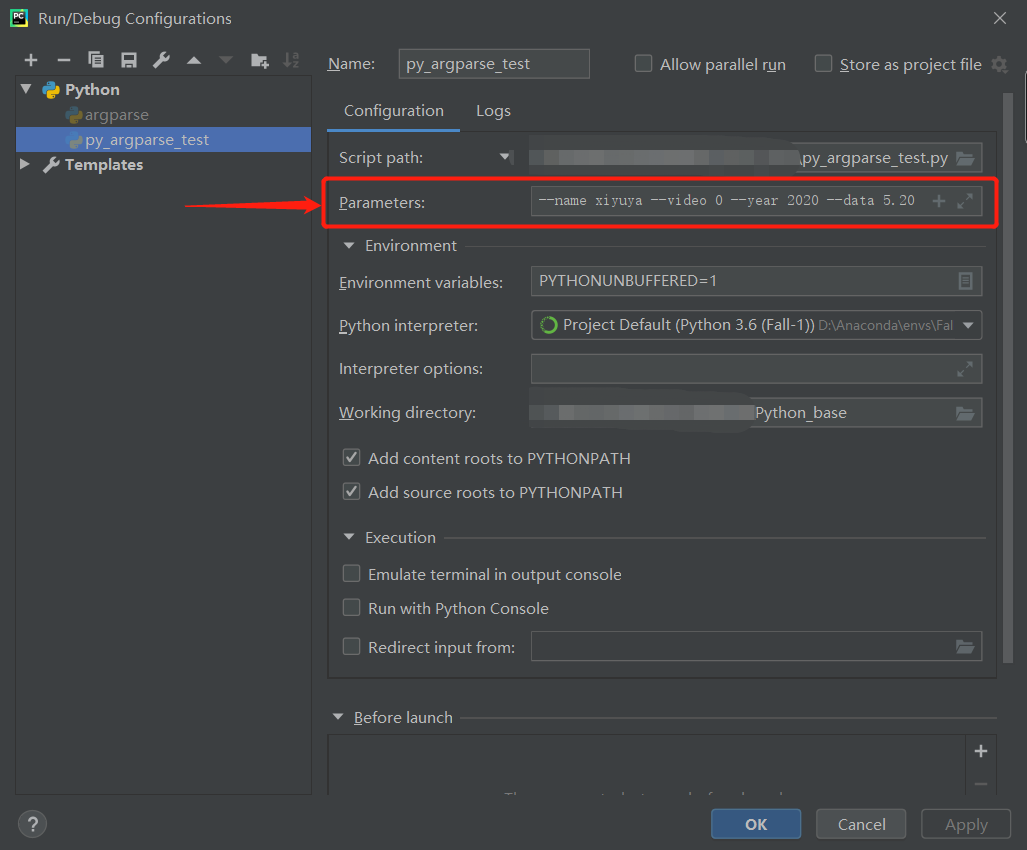1027x850 pixels.
Task: Enable Allow parallel run
Action: 643,64
